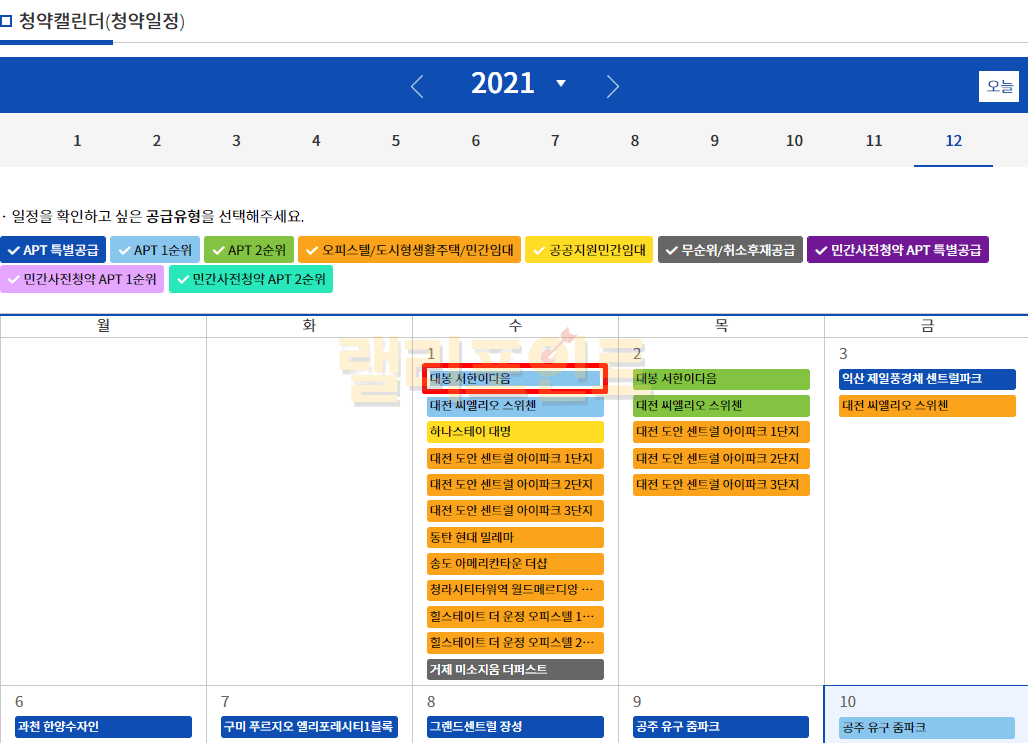Open the 하나스테이 대명 schedule entry

pyautogui.click(x=515, y=432)
